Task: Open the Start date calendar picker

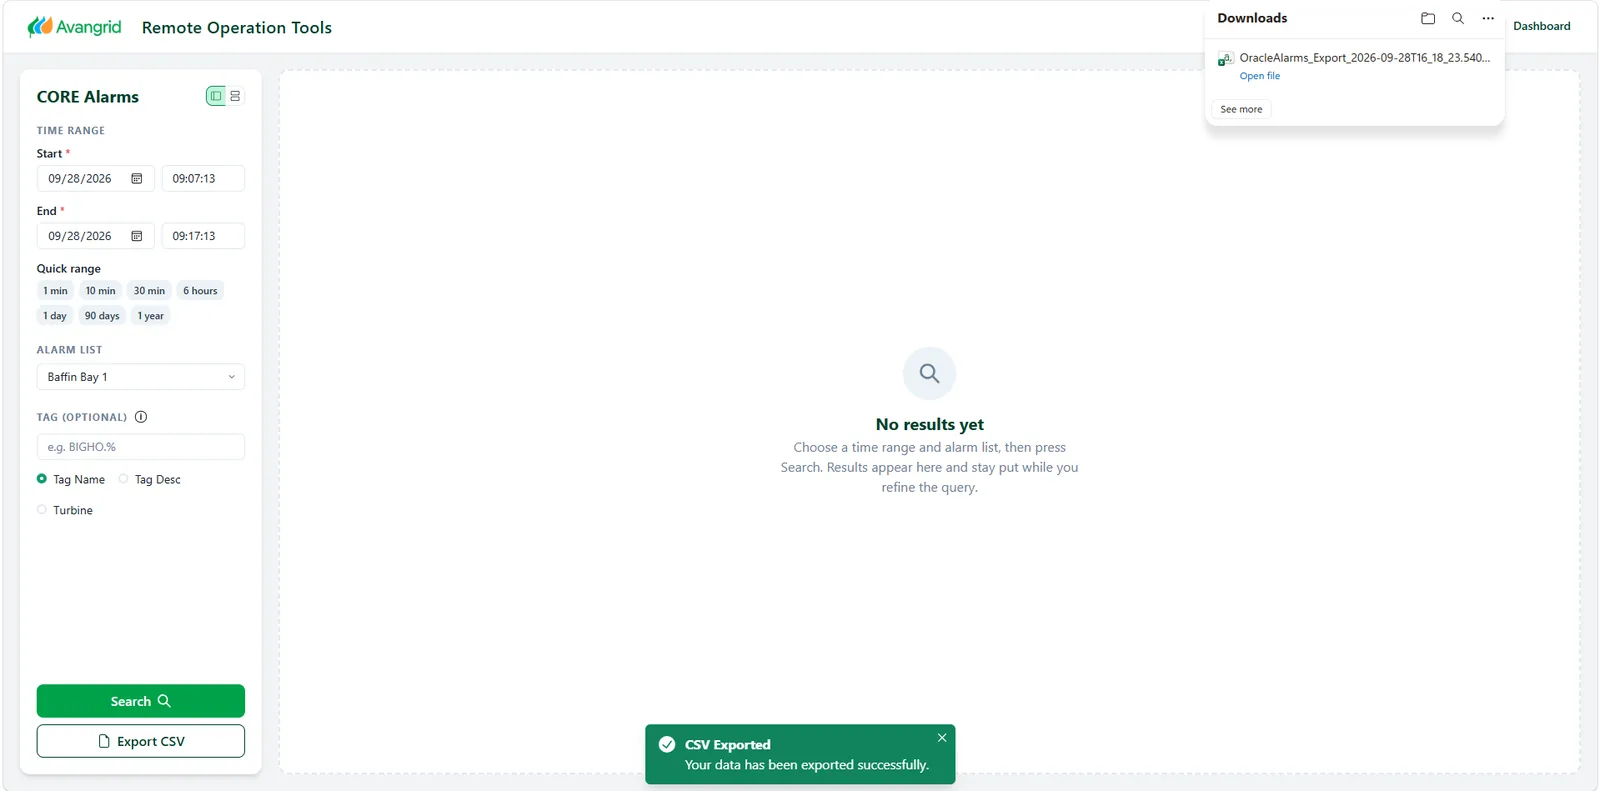Action: pyautogui.click(x=137, y=179)
